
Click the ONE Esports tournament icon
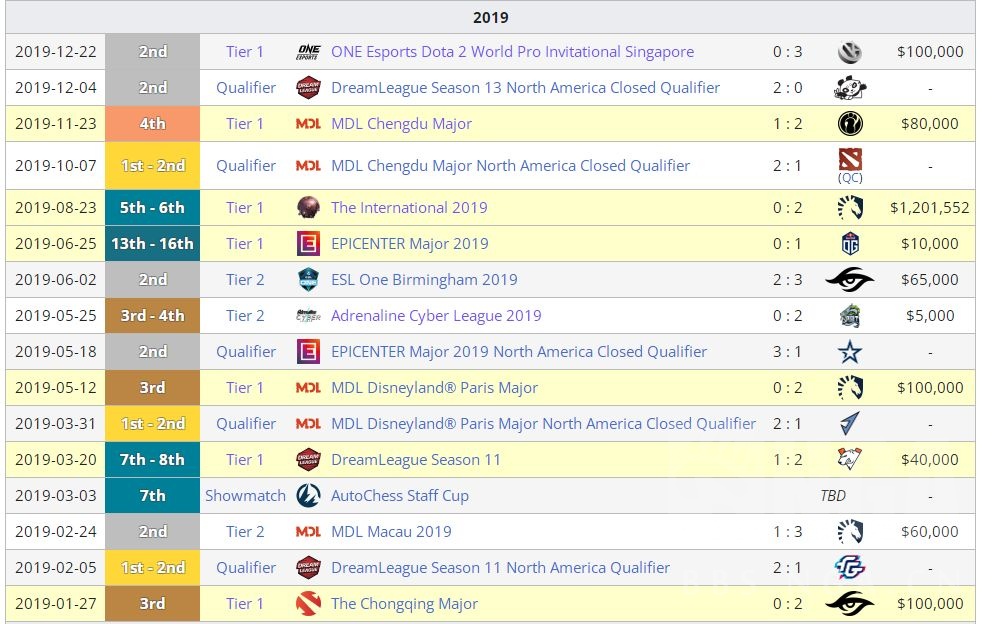click(x=310, y=51)
